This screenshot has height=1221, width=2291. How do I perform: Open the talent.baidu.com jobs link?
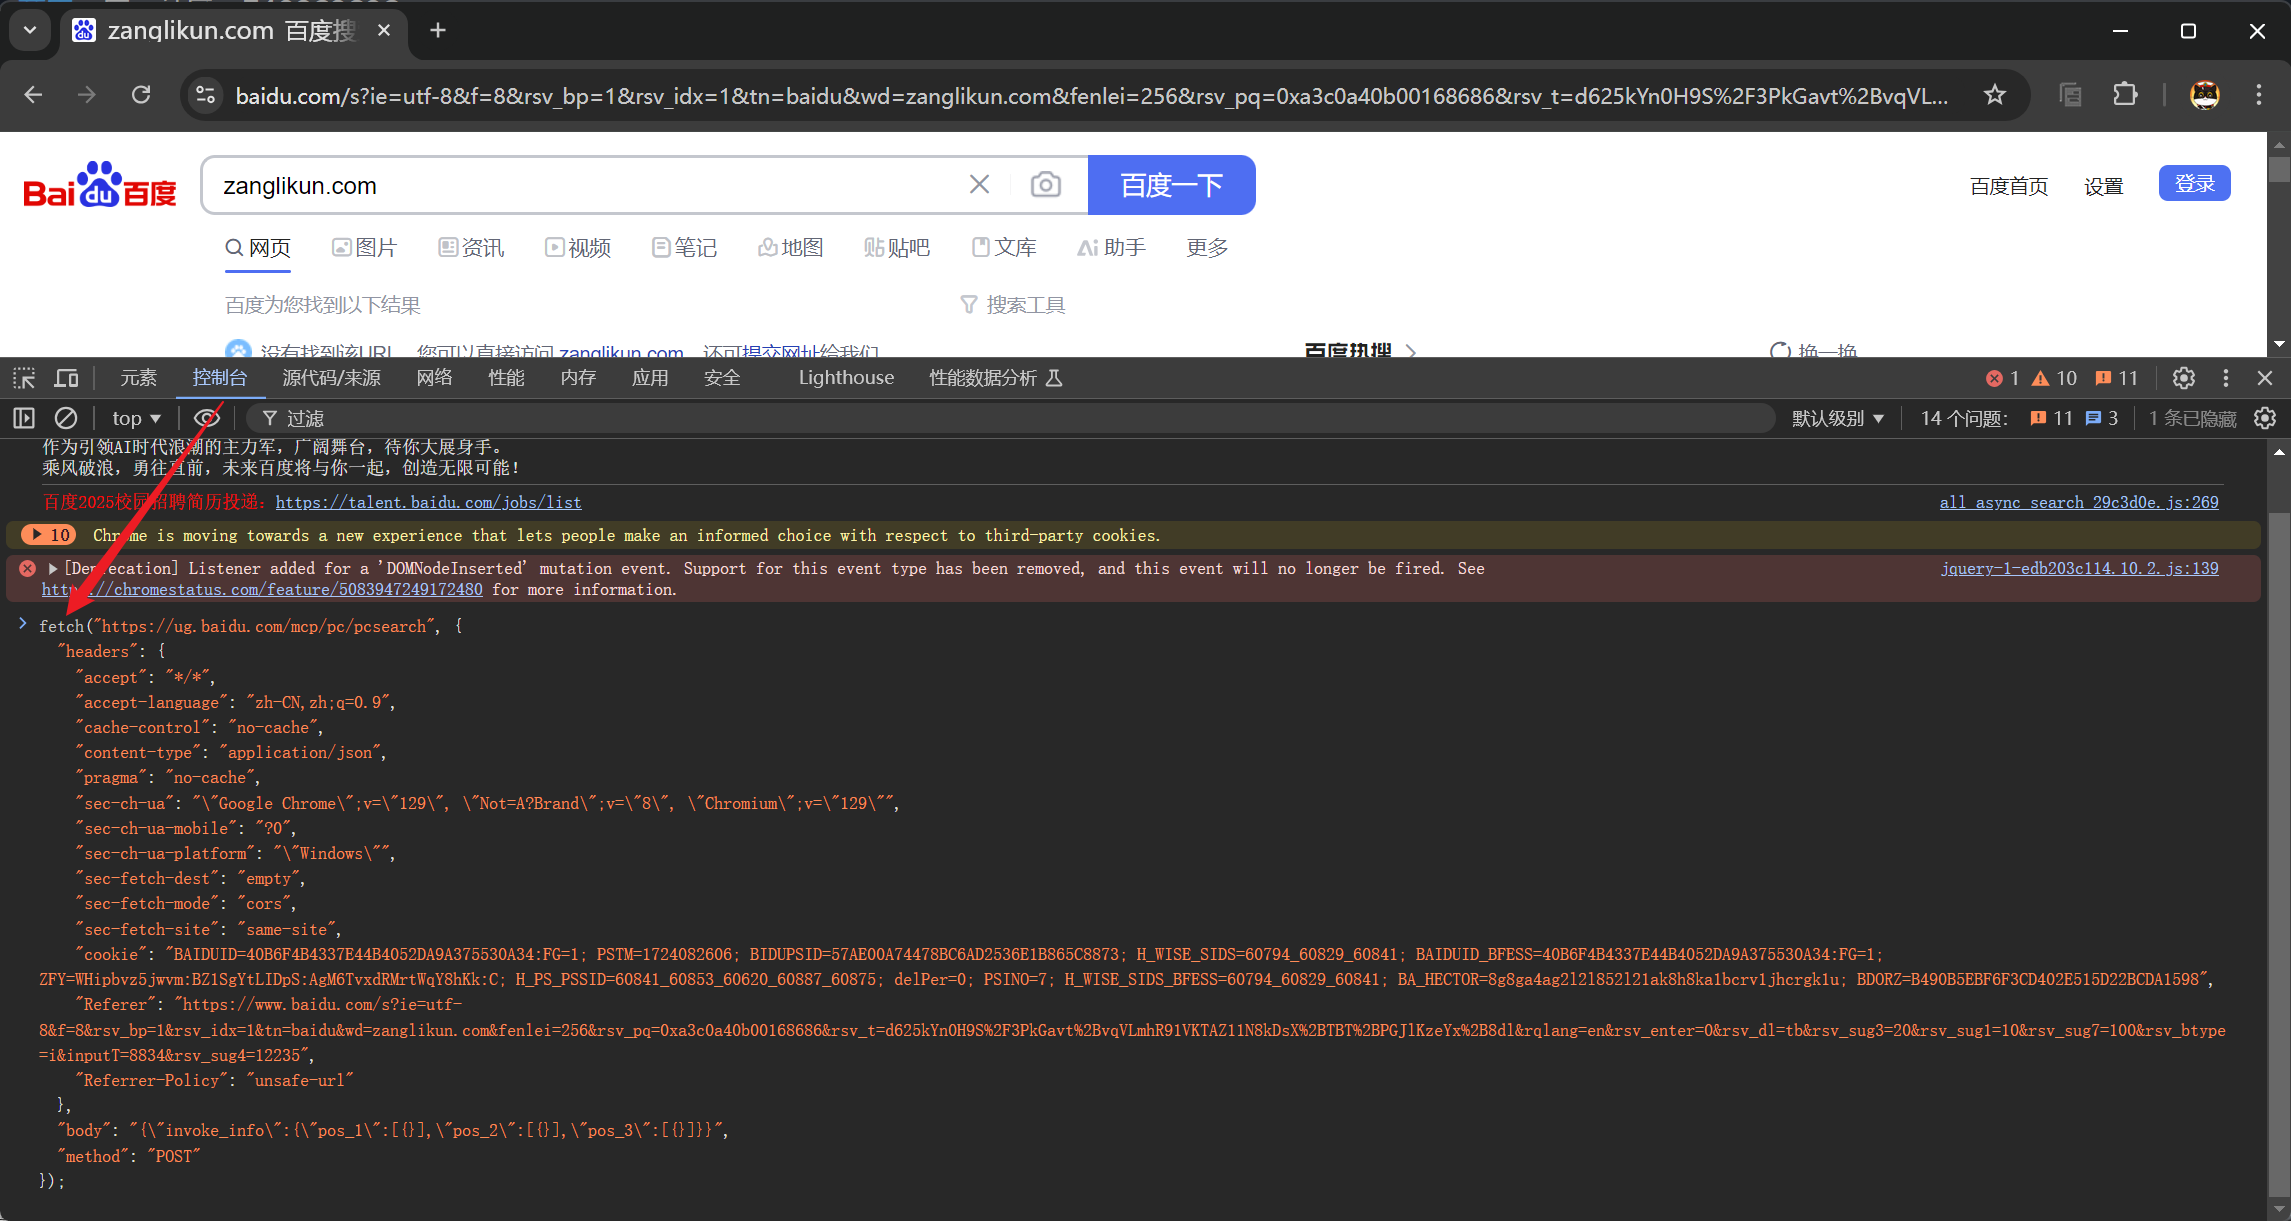click(x=429, y=502)
